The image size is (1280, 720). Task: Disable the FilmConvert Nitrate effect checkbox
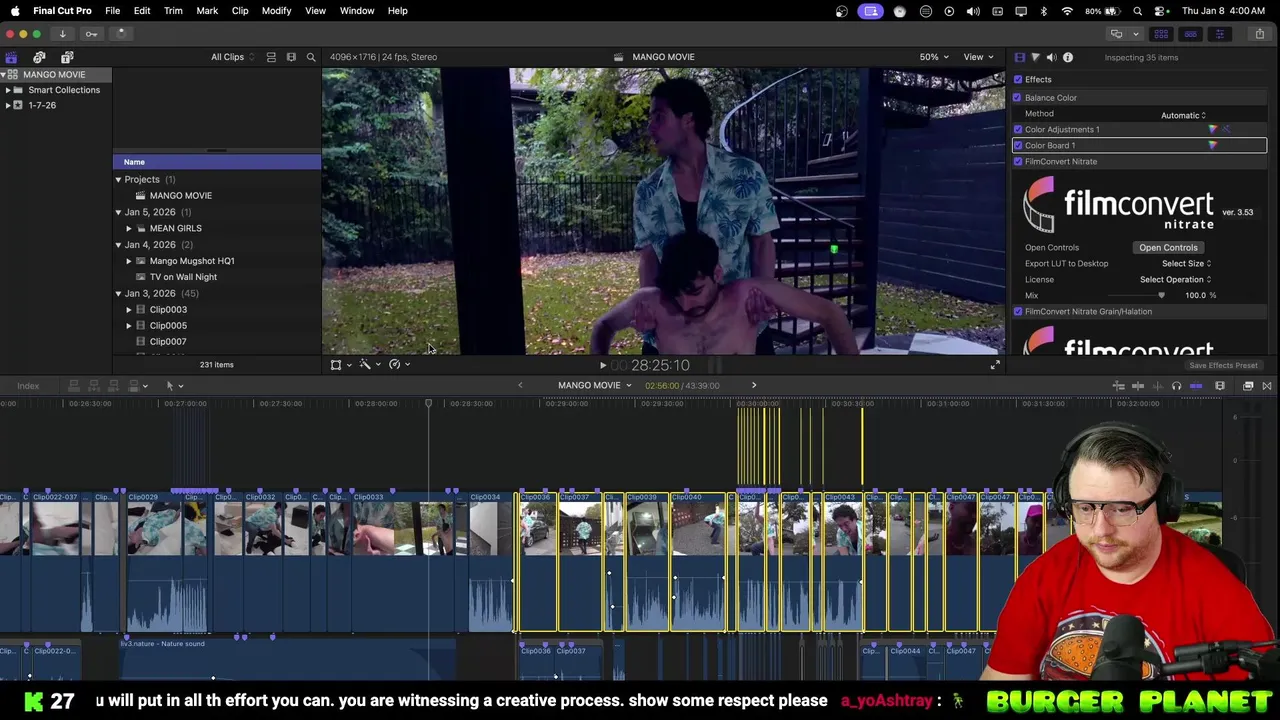[1018, 161]
